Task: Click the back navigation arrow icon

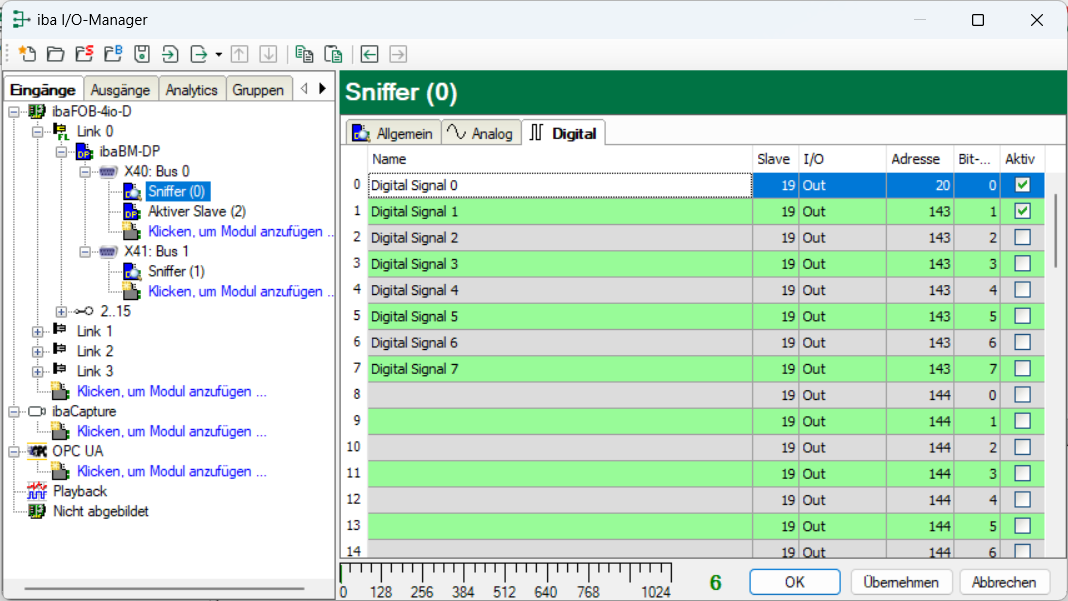Action: 369,54
